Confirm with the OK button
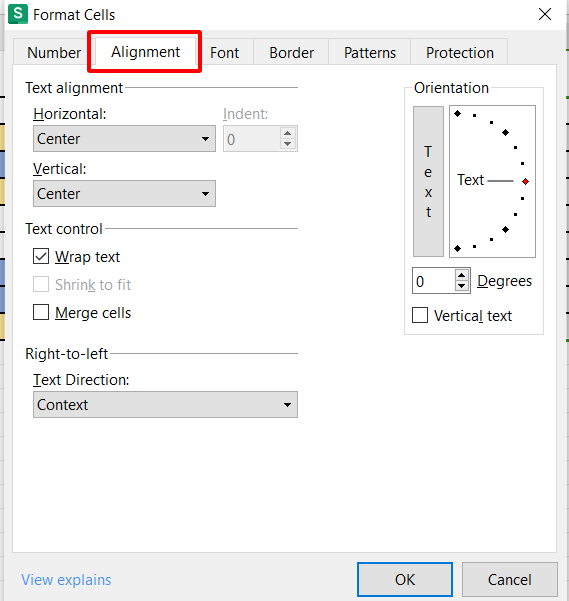The image size is (569, 601). (x=405, y=580)
